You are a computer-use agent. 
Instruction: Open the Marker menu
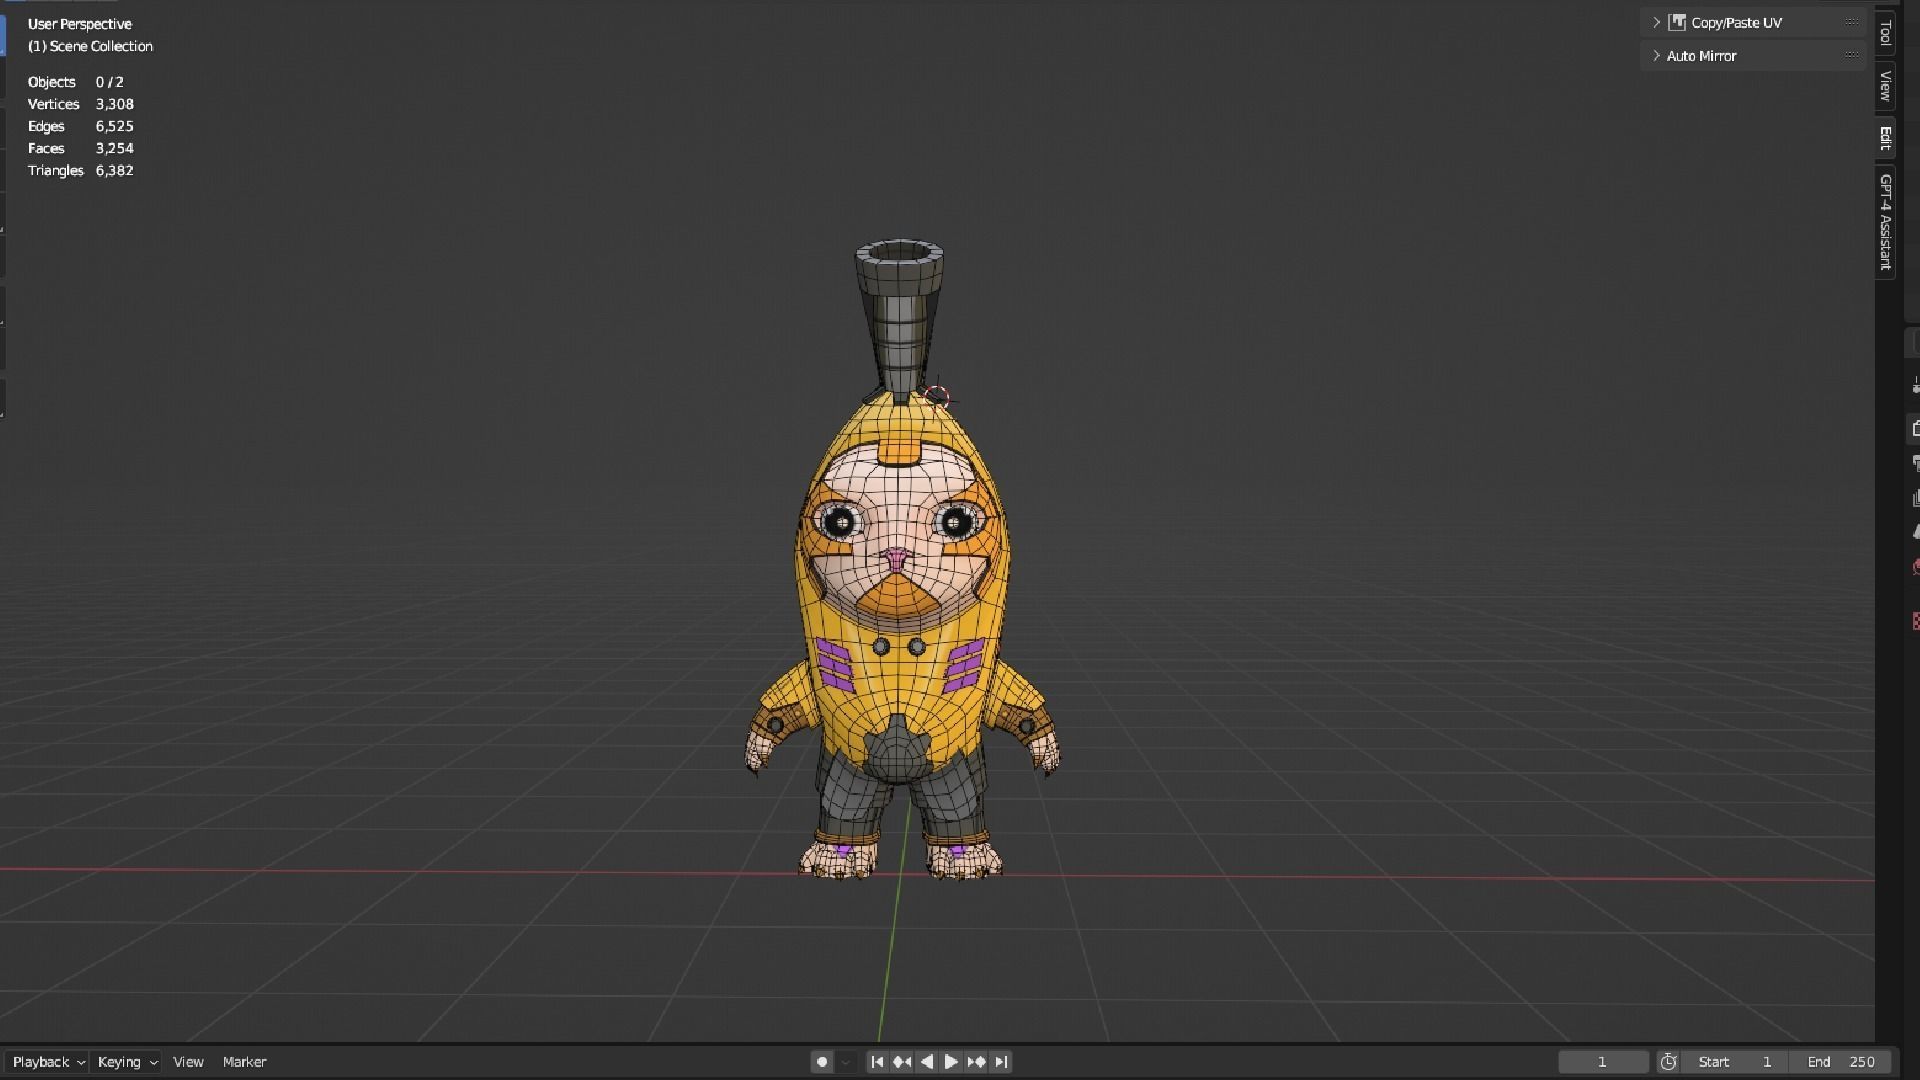point(244,1062)
